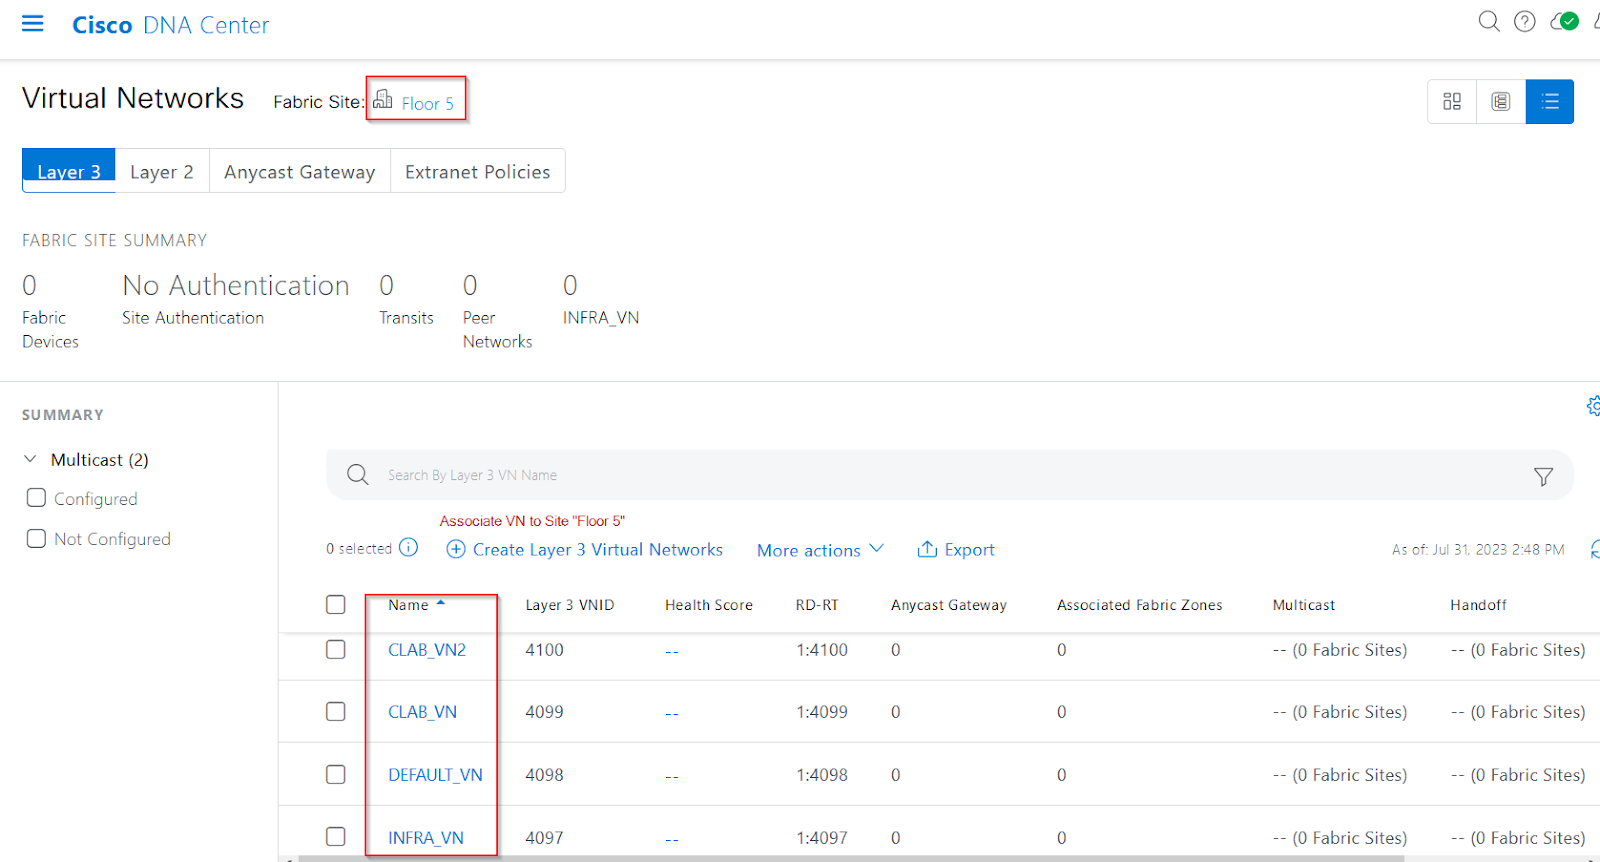Image resolution: width=1600 pixels, height=862 pixels.
Task: Open the More actions dropdown
Action: (820, 549)
